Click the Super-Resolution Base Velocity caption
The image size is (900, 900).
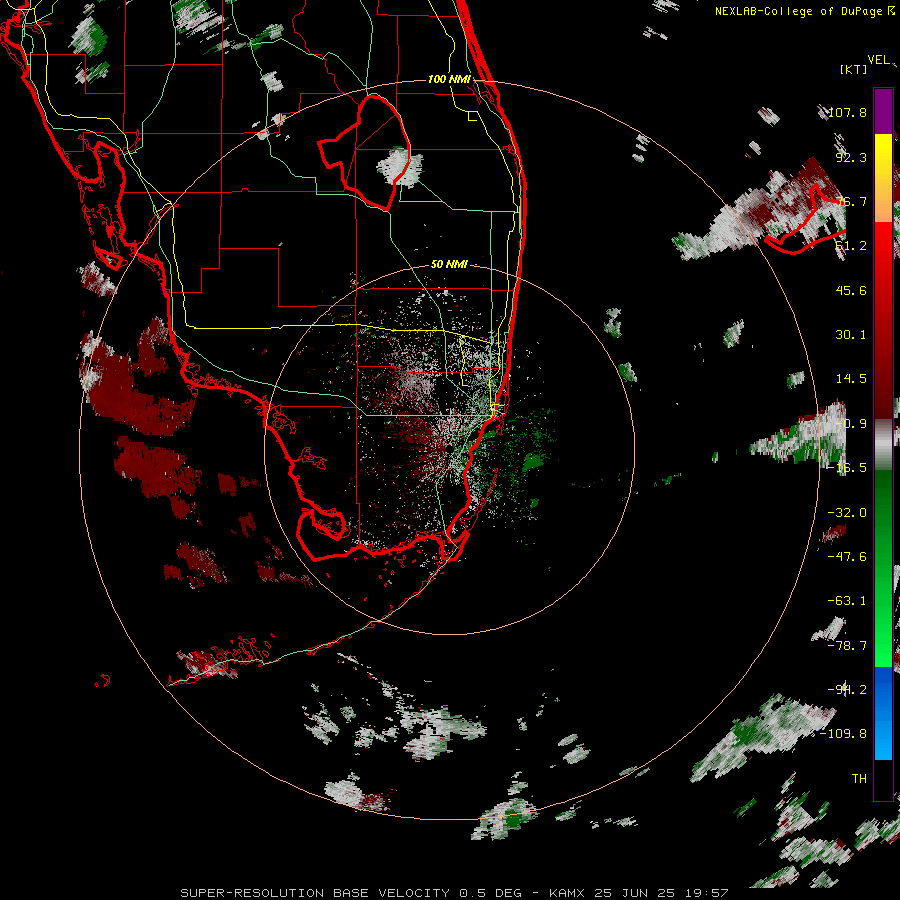click(454, 893)
